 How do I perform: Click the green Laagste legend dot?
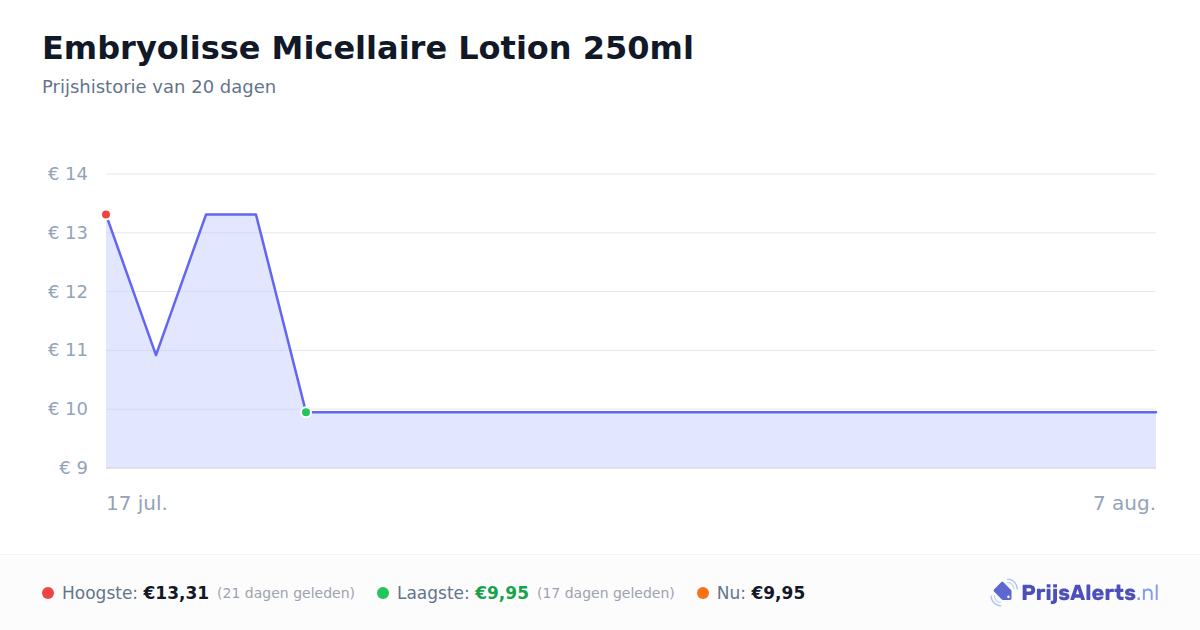point(383,593)
